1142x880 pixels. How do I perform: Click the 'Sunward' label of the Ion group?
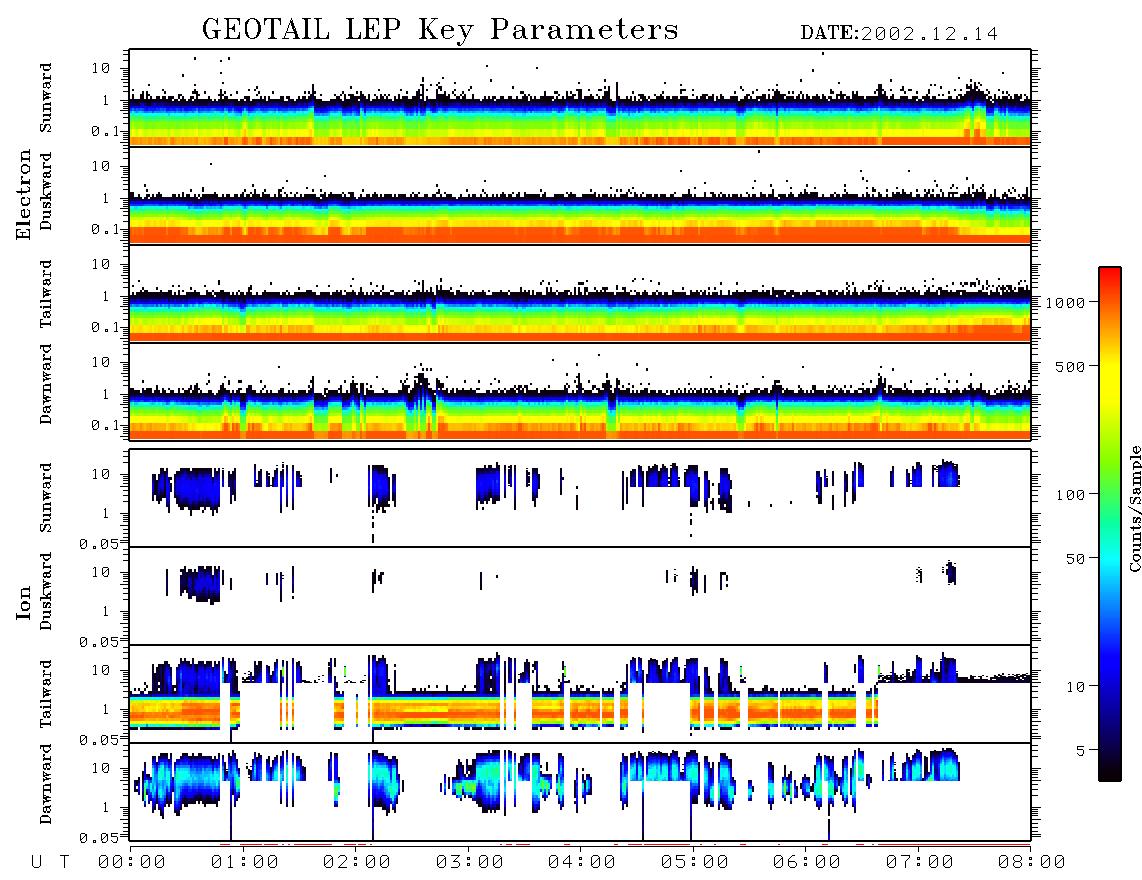(x=46, y=497)
